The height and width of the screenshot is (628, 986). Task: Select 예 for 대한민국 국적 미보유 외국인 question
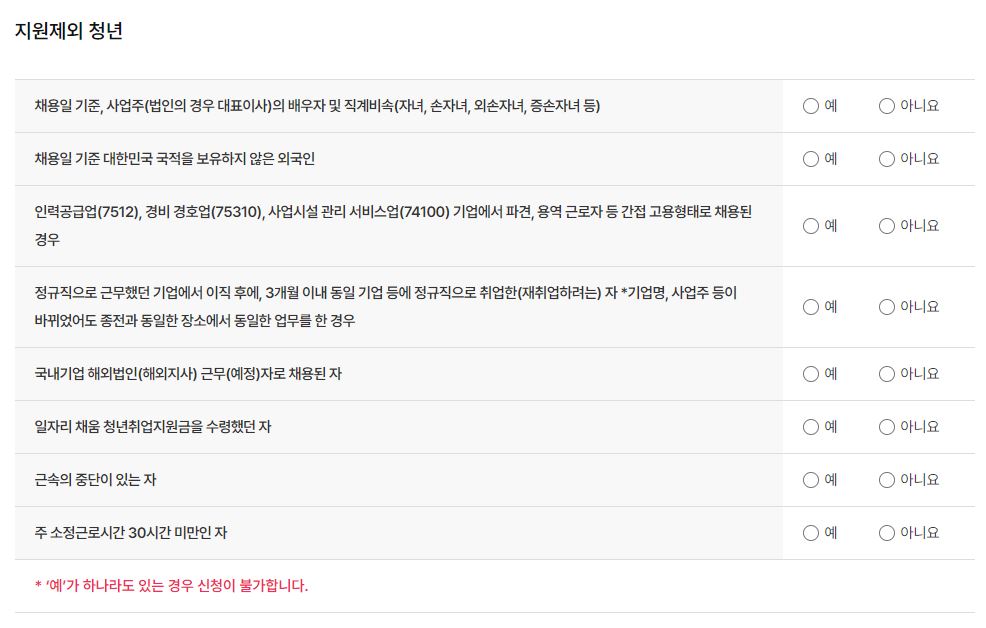click(812, 158)
